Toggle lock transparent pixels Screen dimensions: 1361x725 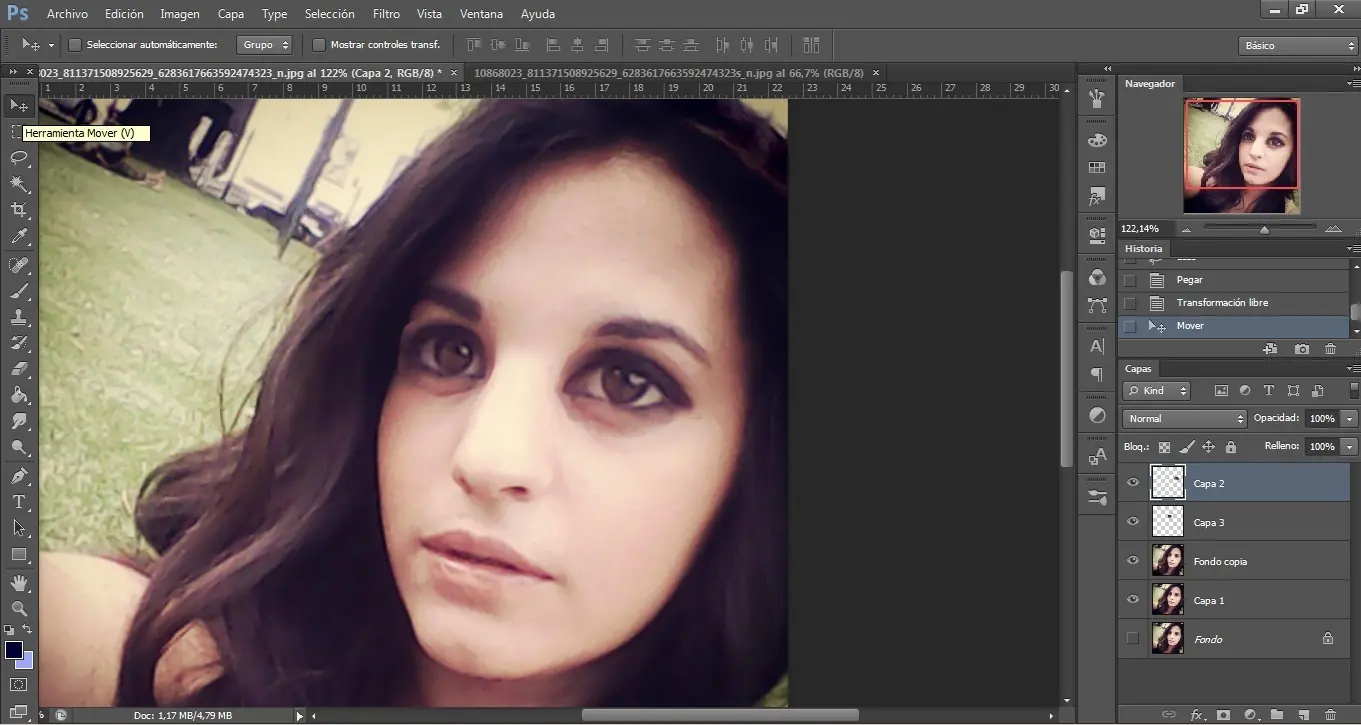1164,447
